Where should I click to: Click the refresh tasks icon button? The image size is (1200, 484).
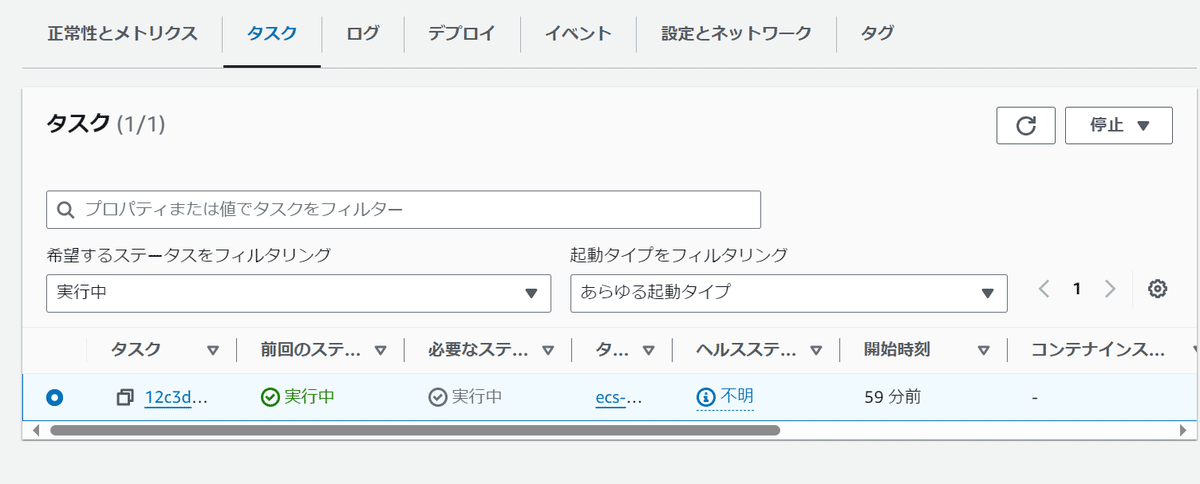point(1026,125)
